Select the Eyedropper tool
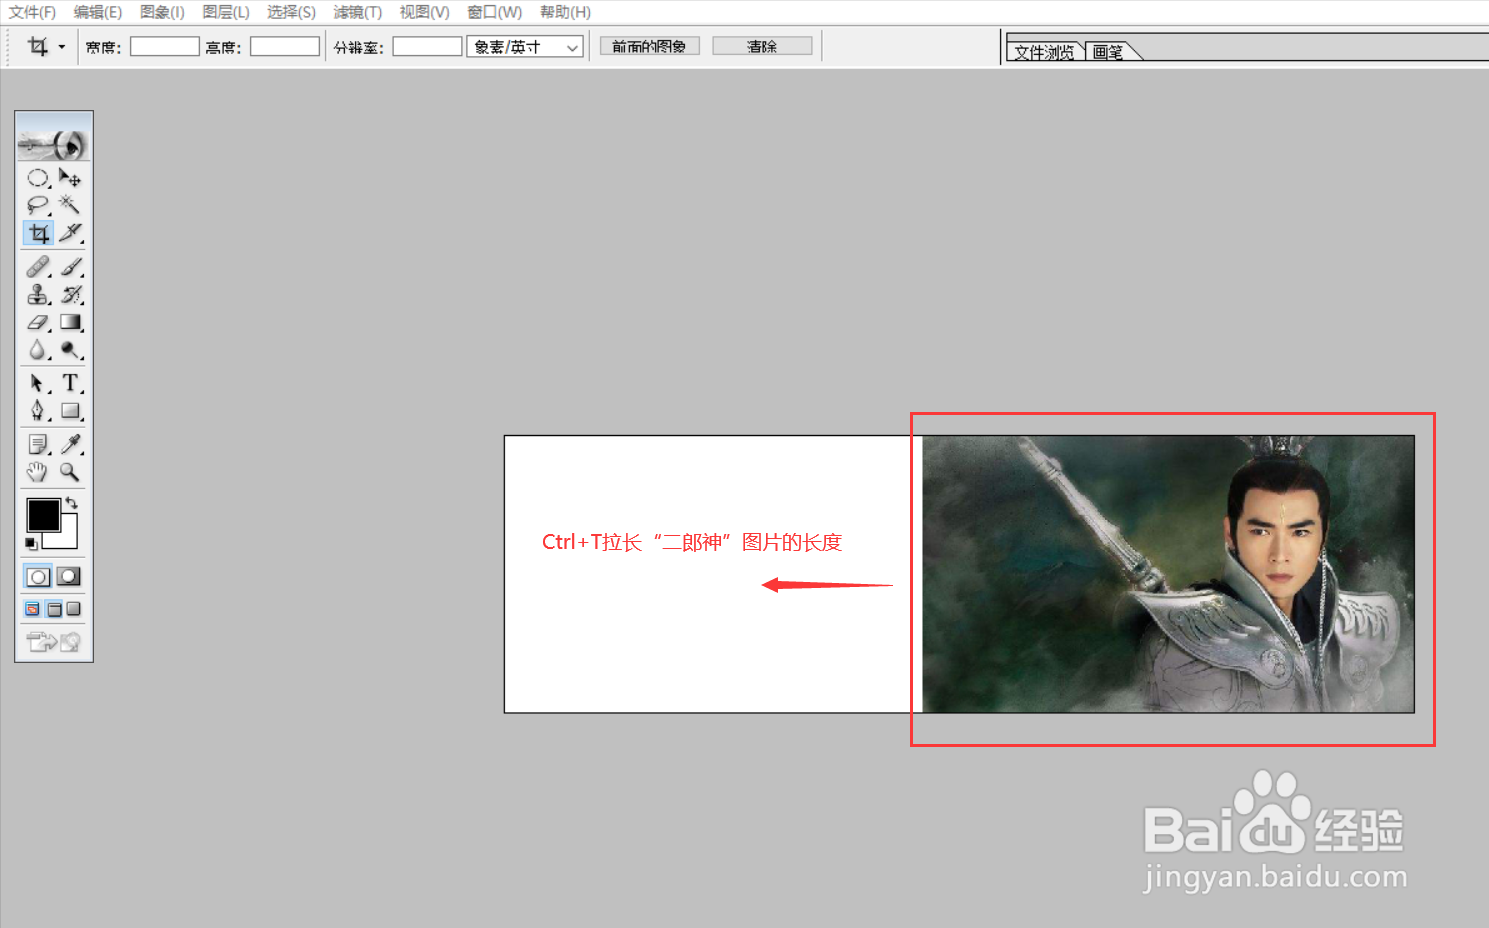The image size is (1489, 928). (x=70, y=444)
